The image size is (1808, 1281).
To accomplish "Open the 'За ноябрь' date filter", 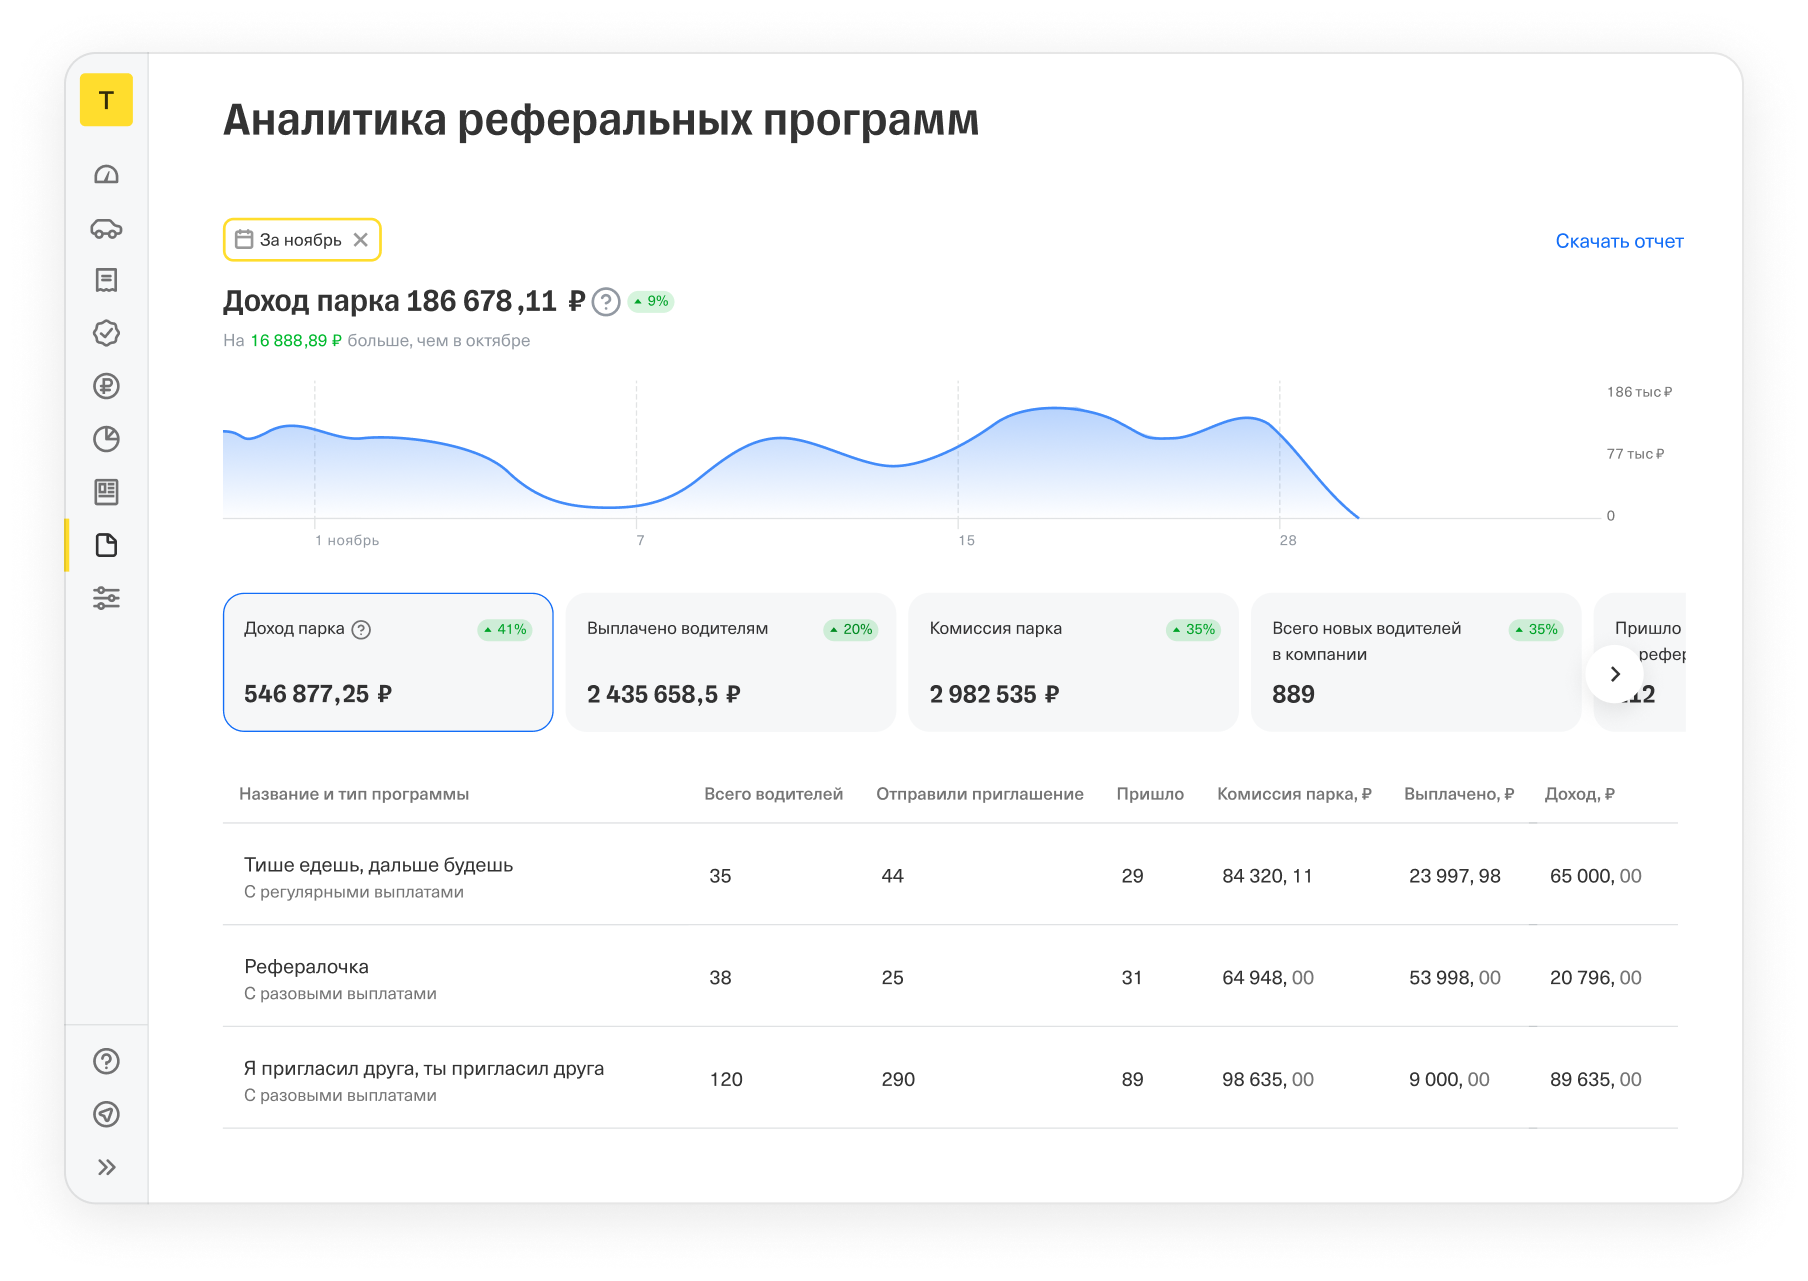I will (x=290, y=240).
